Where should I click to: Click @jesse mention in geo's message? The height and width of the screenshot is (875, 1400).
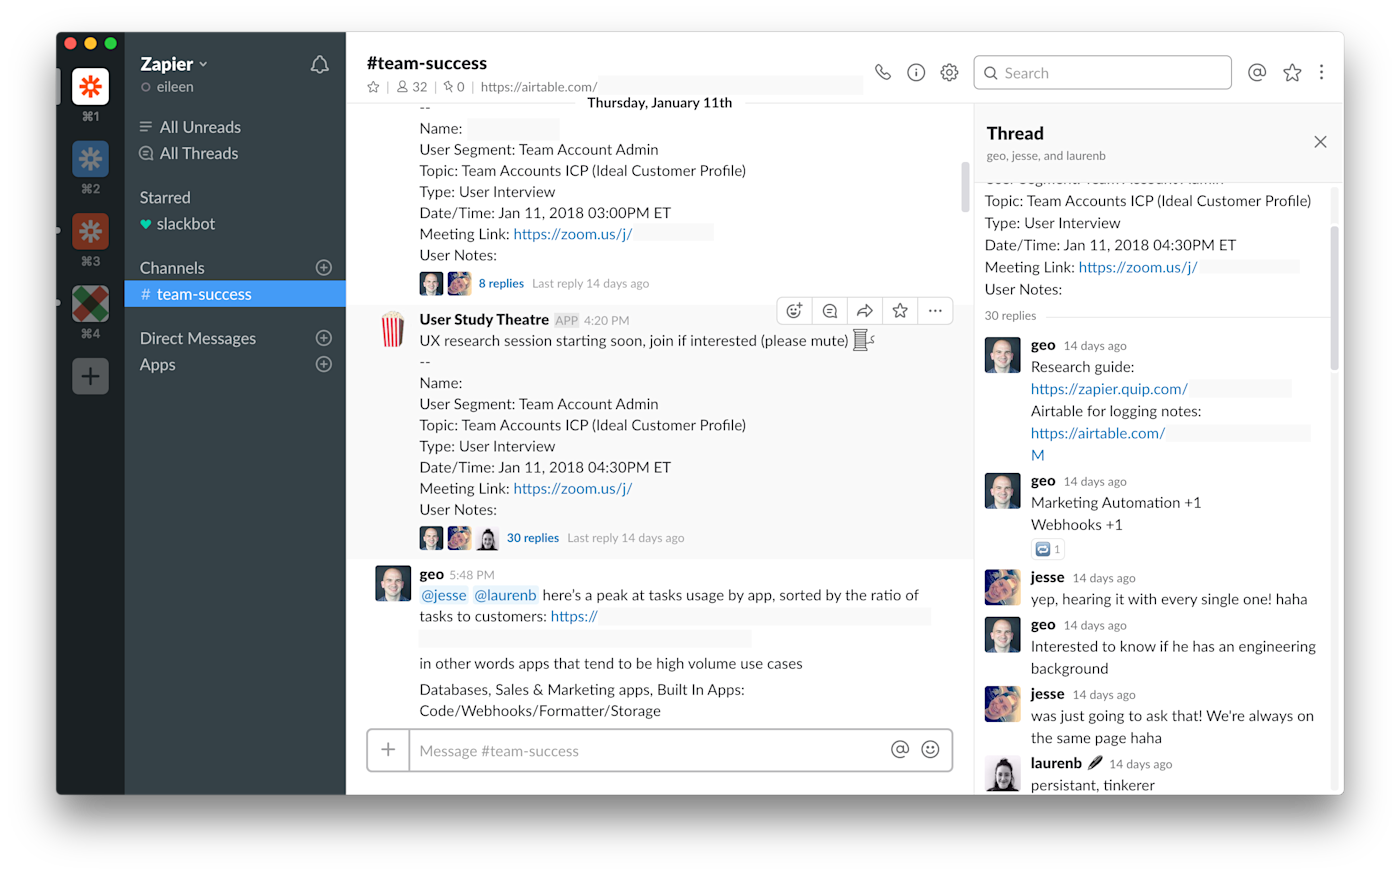tap(444, 595)
